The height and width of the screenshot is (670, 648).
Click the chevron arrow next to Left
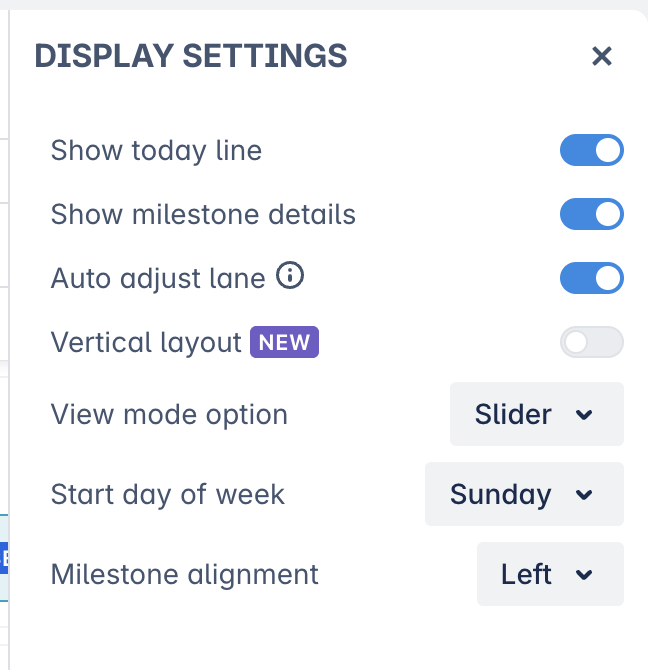click(x=585, y=575)
